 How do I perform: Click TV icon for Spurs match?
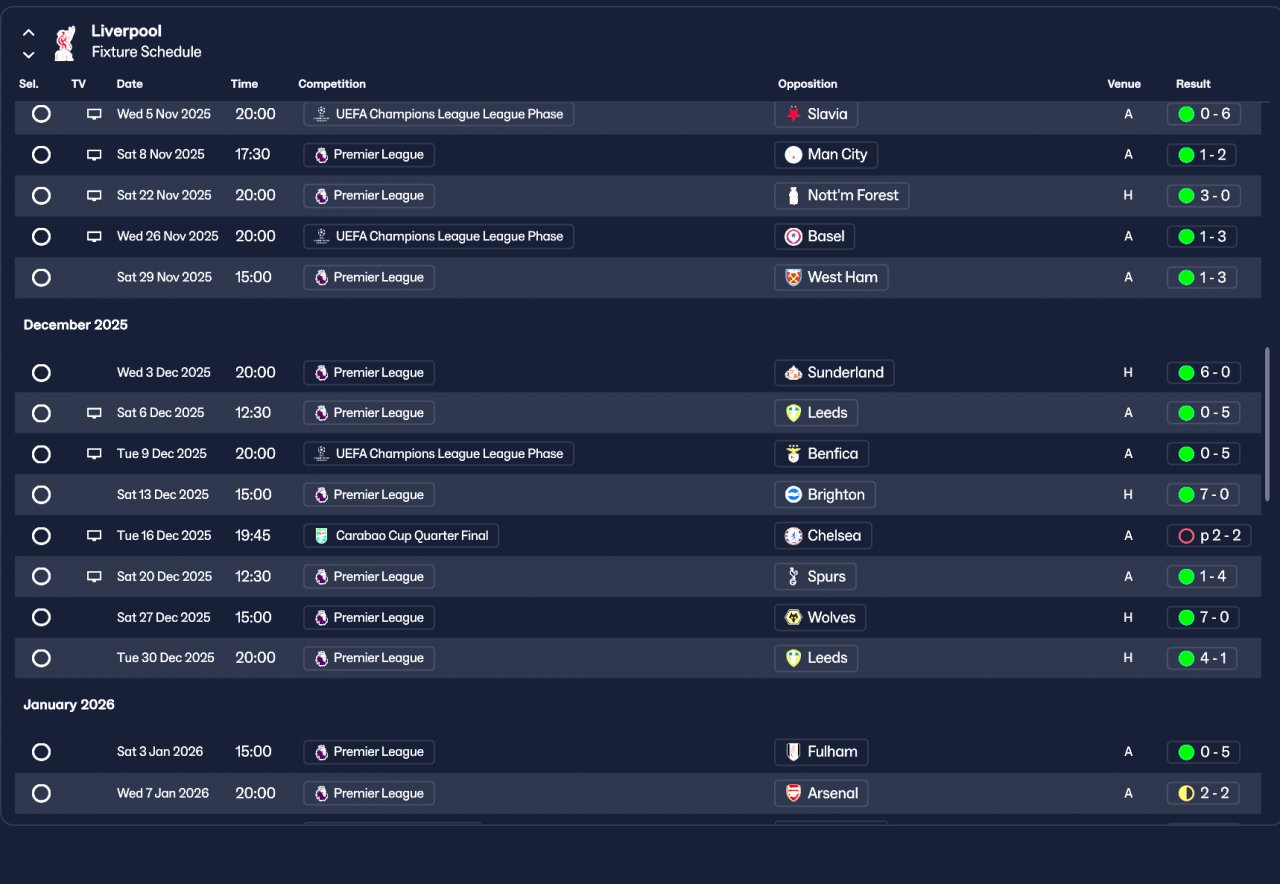pyautogui.click(x=94, y=577)
